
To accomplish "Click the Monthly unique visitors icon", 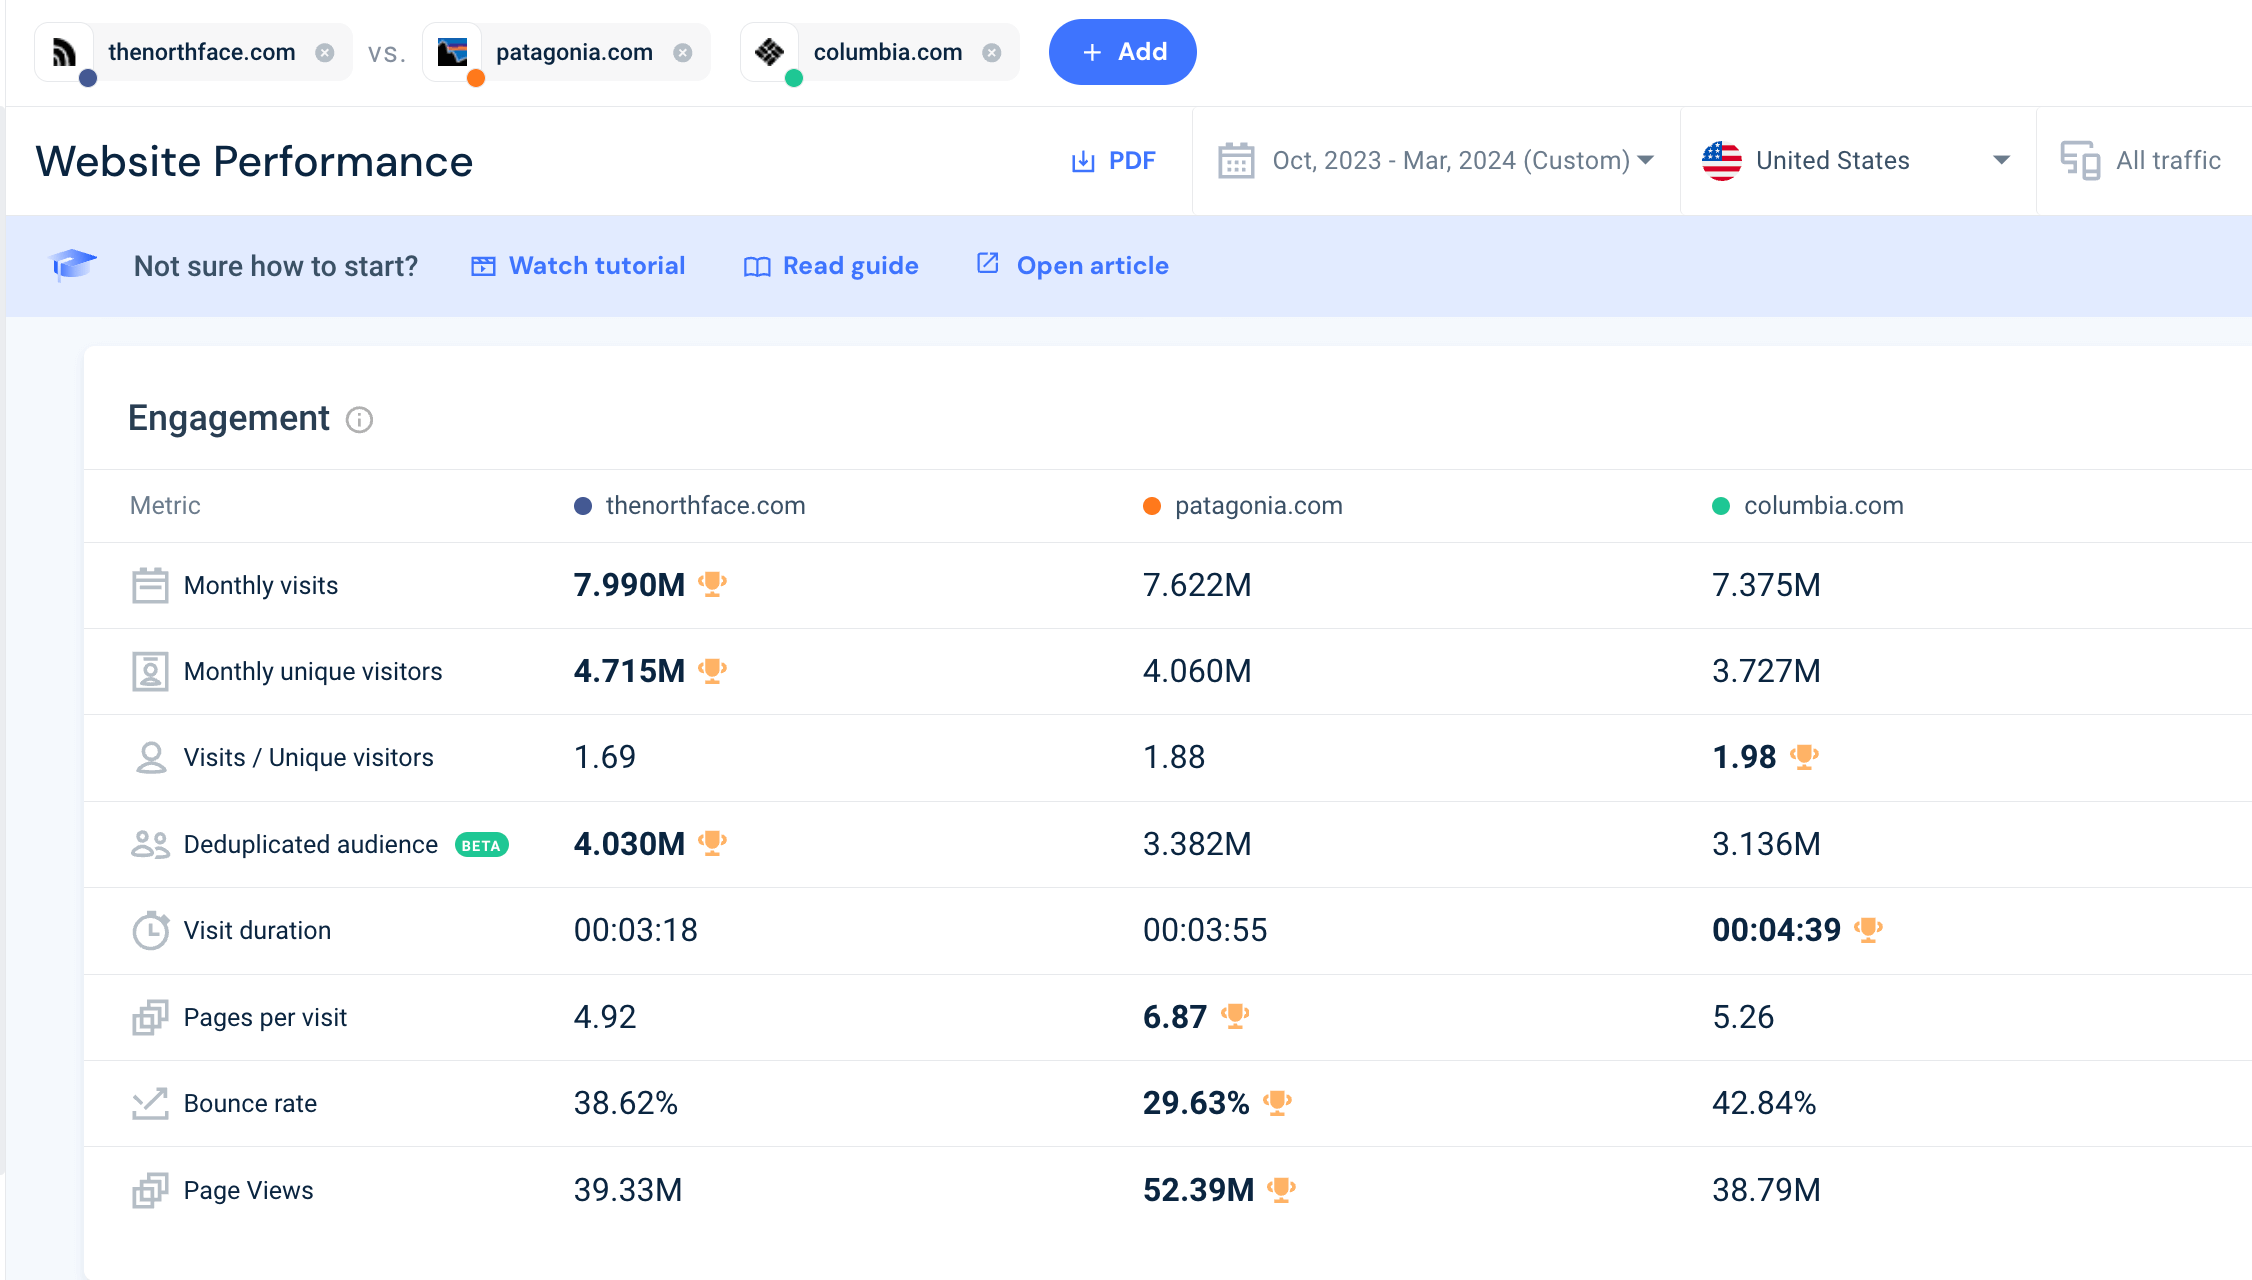I will coord(150,672).
